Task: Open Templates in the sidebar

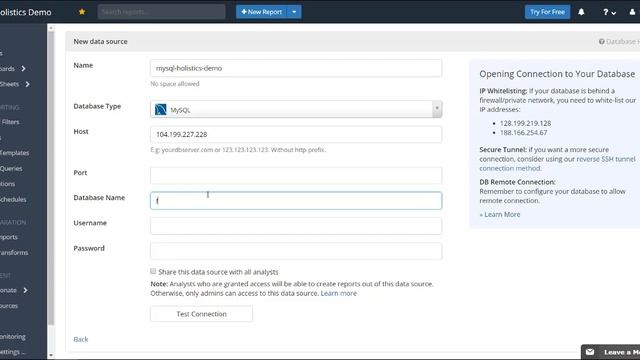Action: tap(14, 153)
